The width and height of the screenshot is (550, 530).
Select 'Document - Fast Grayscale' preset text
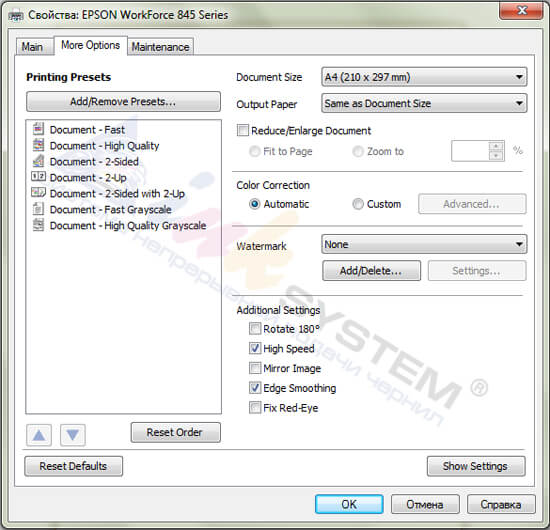(x=110, y=210)
